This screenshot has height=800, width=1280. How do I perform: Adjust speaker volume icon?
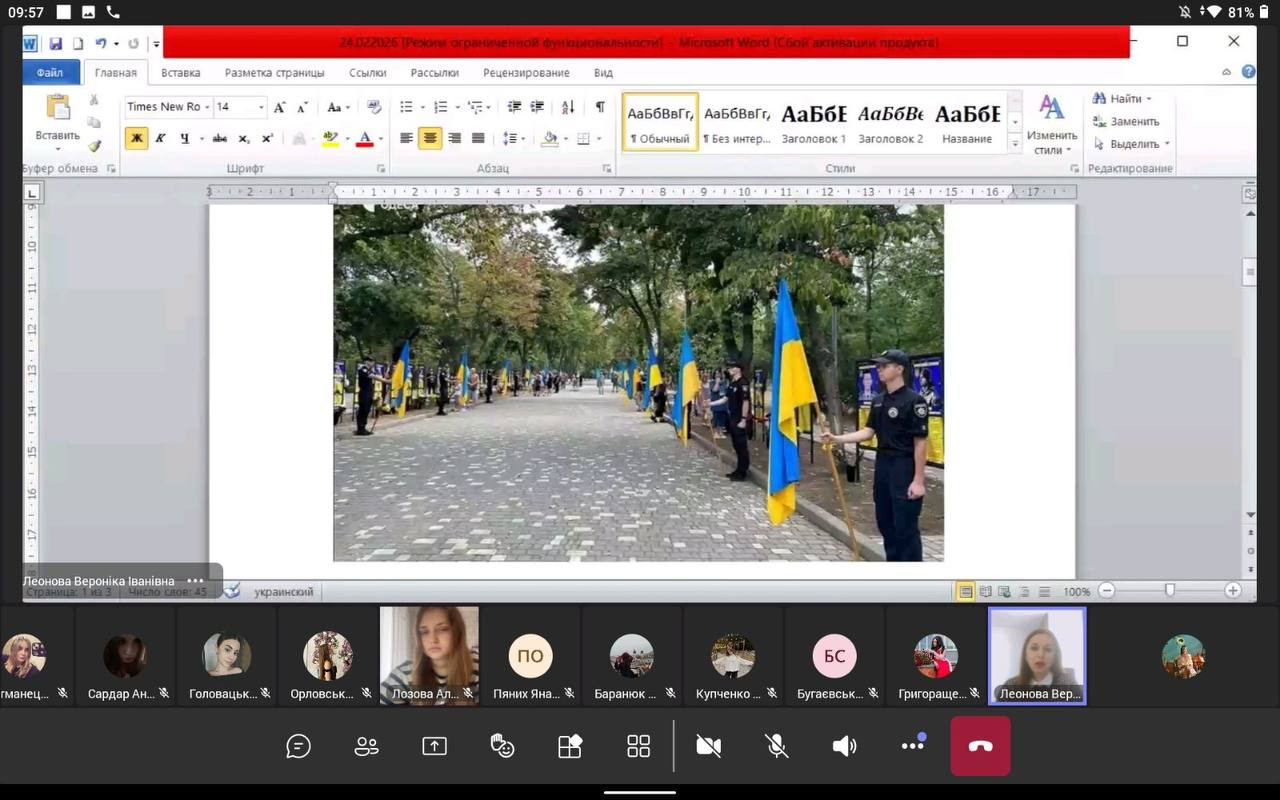(845, 746)
